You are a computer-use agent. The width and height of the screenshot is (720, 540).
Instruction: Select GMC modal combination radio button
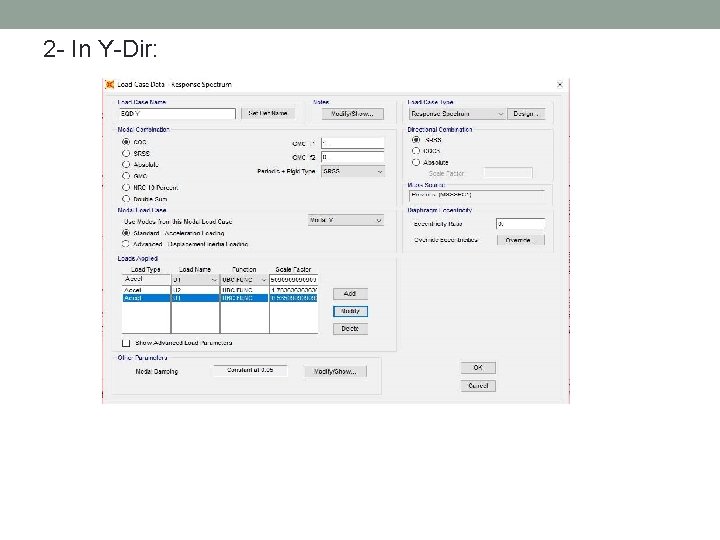coord(126,176)
